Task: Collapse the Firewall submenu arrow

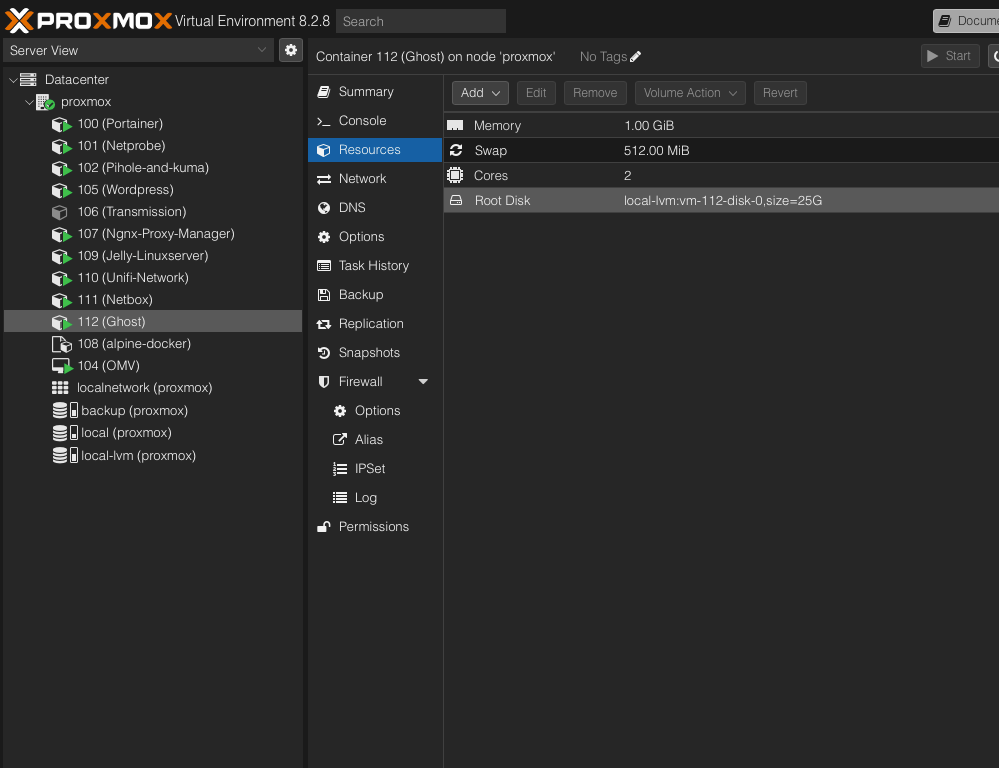Action: point(423,382)
